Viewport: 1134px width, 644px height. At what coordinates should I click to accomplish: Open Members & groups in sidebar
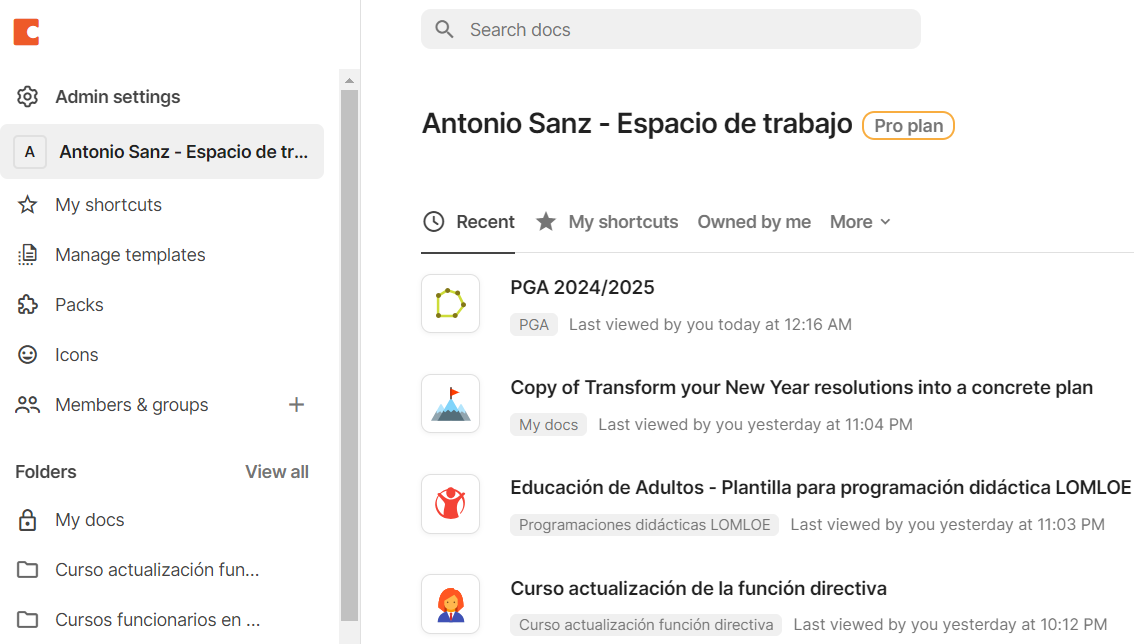tap(132, 404)
